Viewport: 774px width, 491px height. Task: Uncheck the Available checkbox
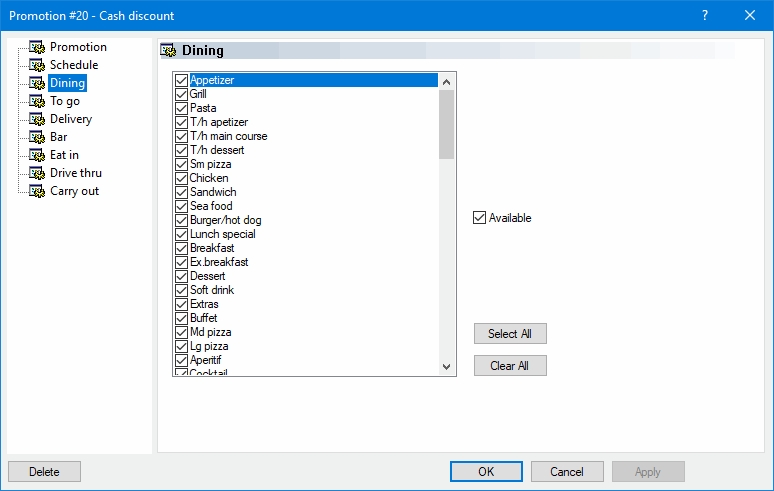point(480,218)
